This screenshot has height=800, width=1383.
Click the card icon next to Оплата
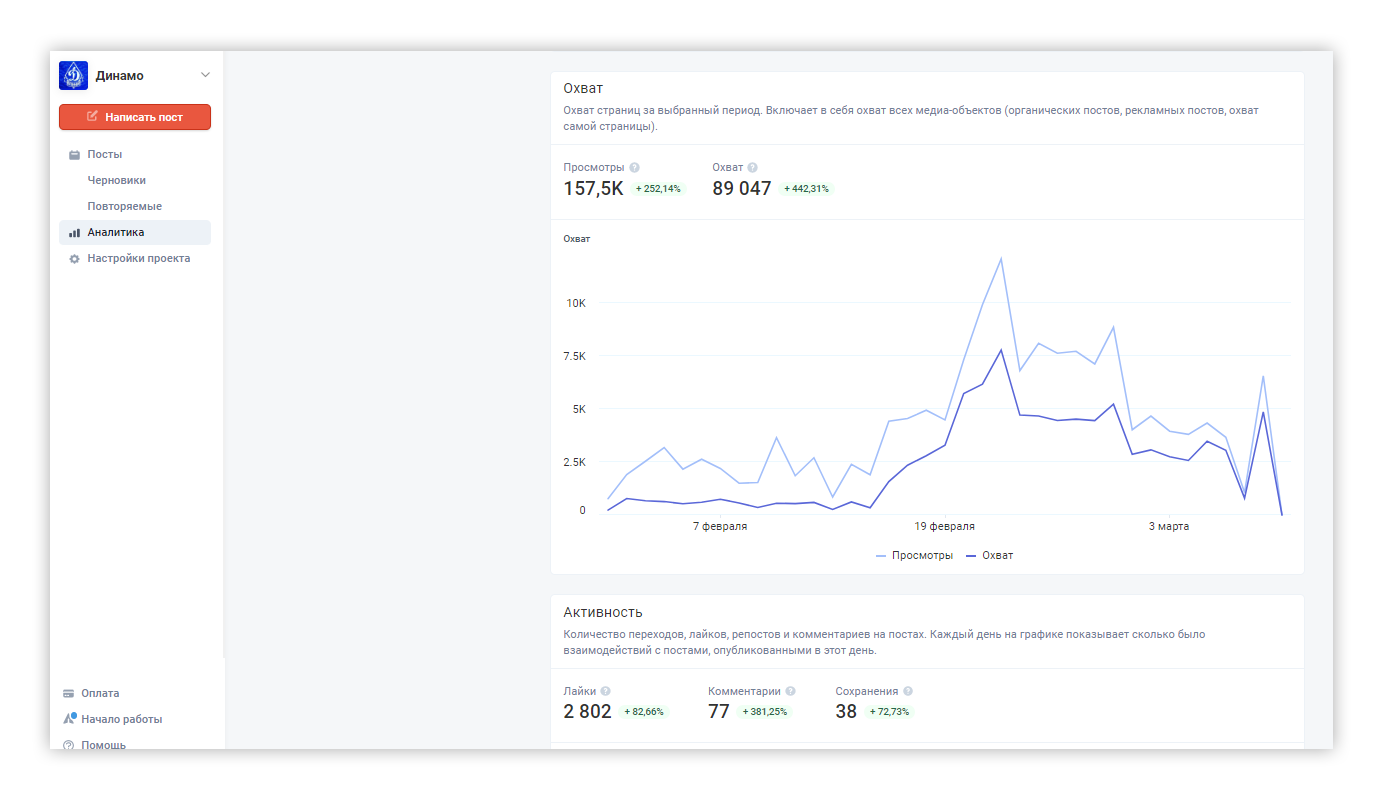69,693
